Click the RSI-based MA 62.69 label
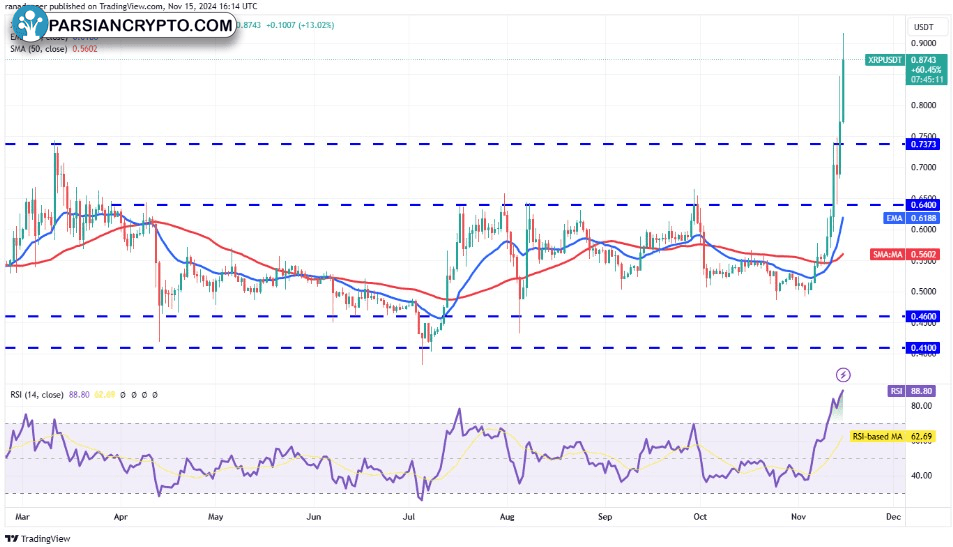Image resolution: width=953 pixels, height=547 pixels. click(892, 436)
